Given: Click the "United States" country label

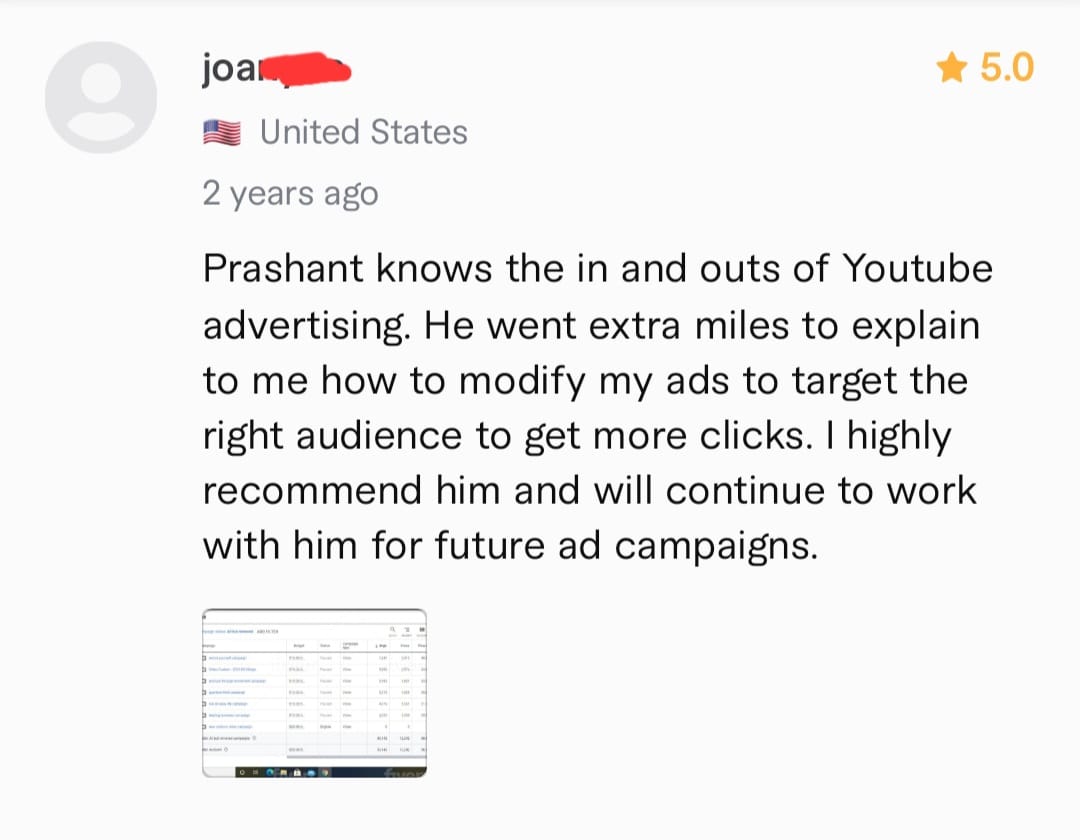Looking at the screenshot, I should pos(364,132).
